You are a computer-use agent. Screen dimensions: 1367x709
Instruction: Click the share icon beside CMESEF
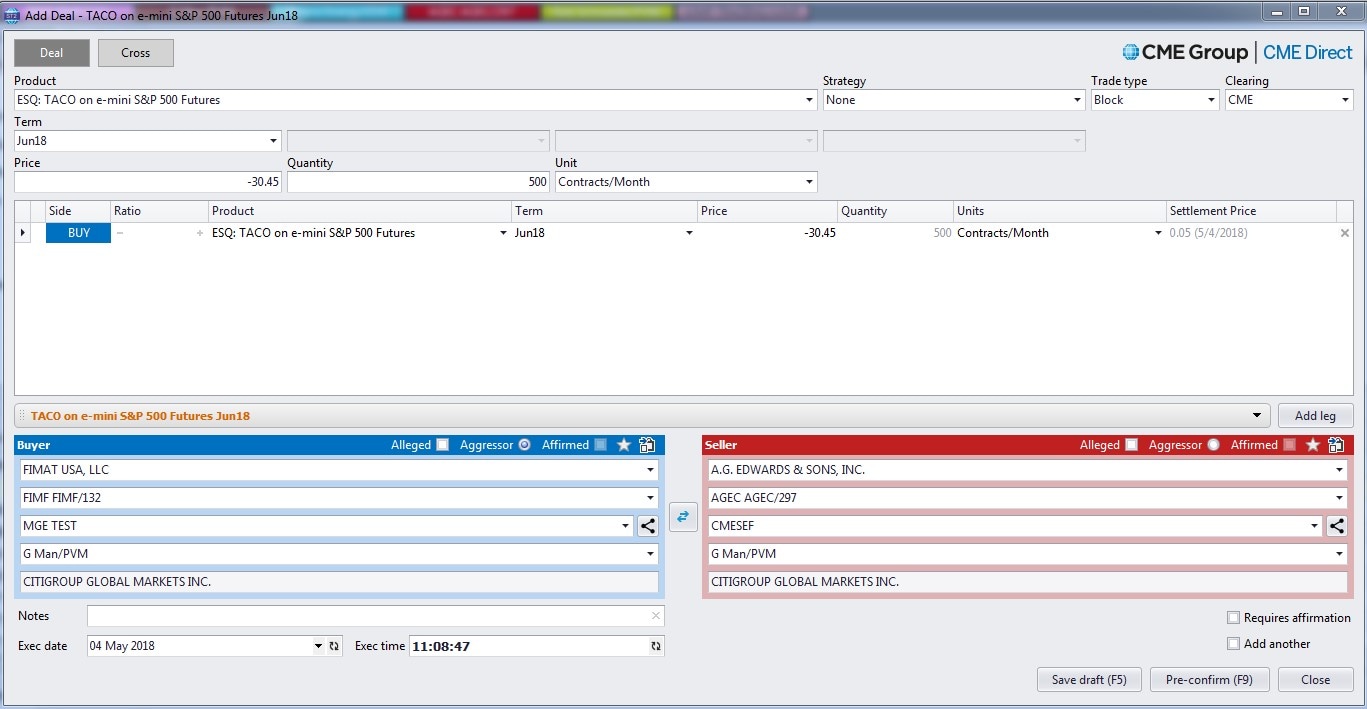point(1336,526)
